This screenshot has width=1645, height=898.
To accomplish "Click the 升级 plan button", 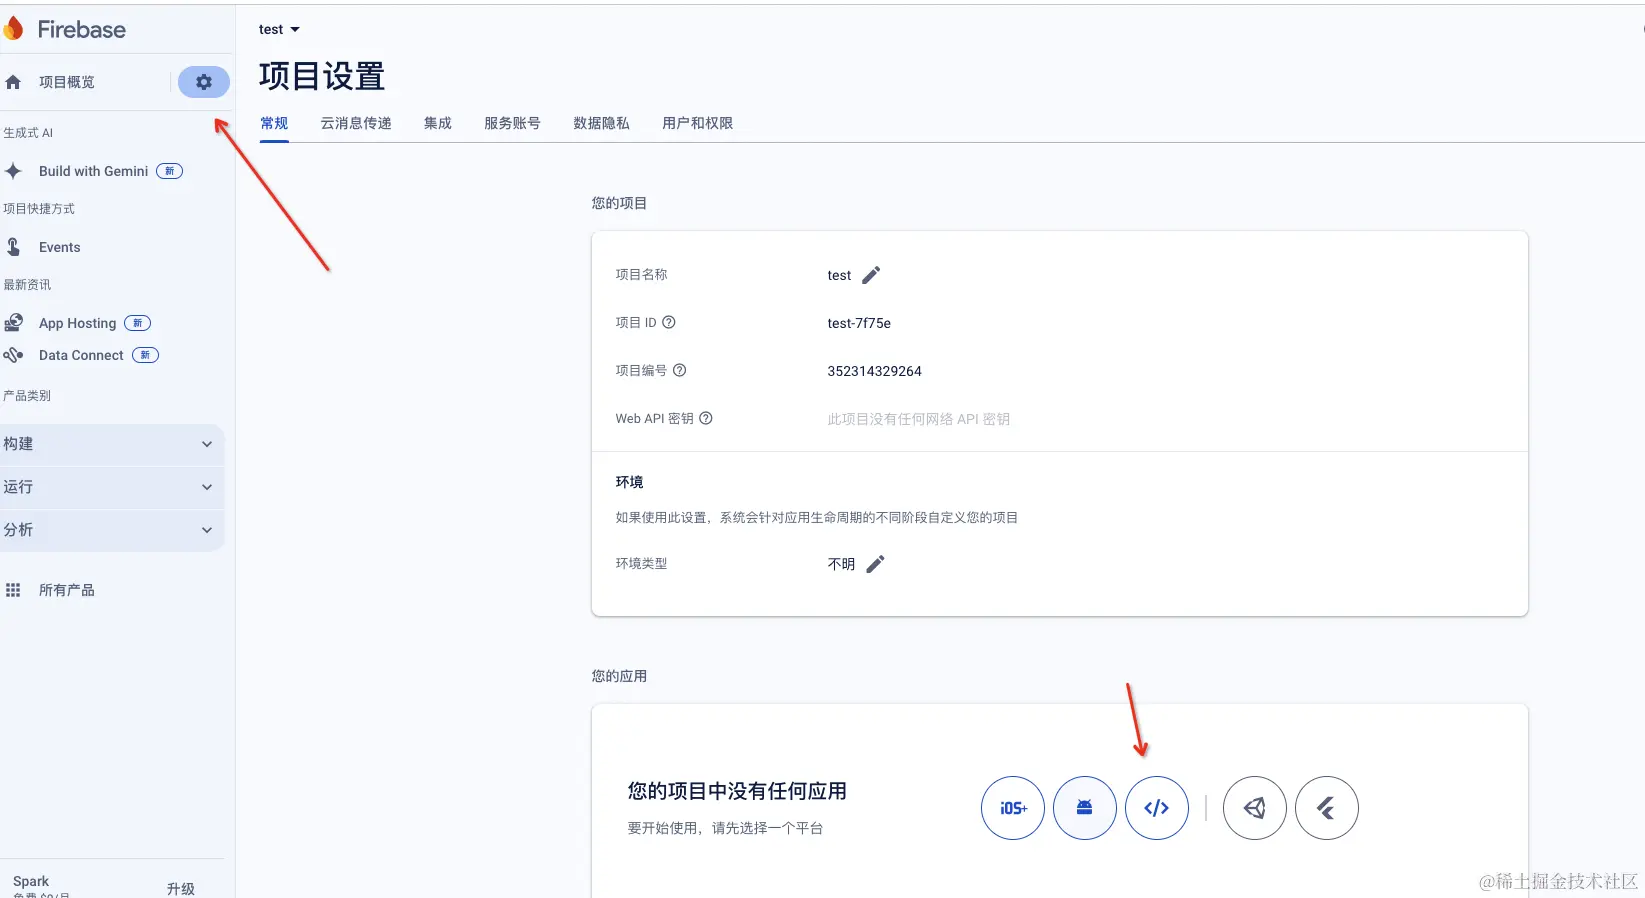I will pos(181,889).
